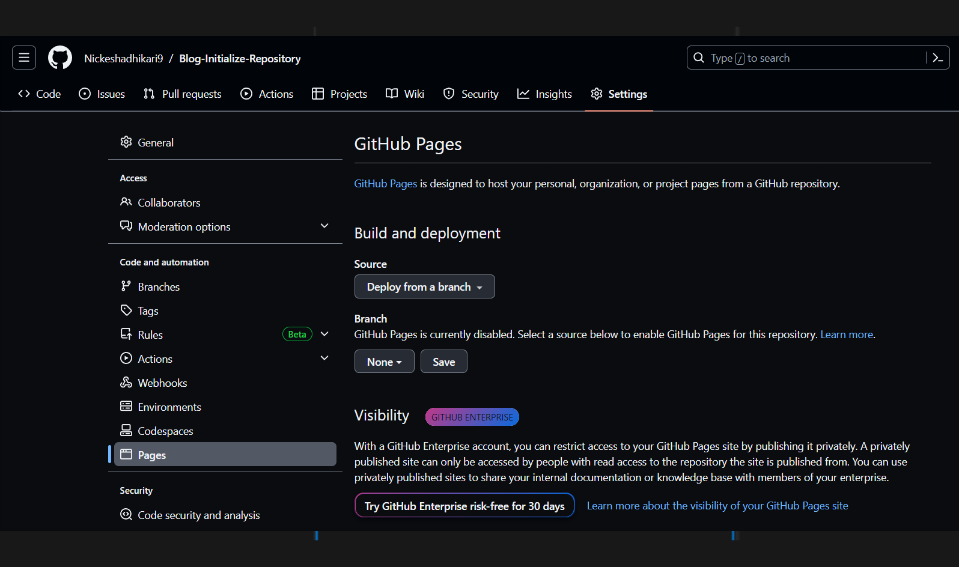The width and height of the screenshot is (959, 567).
Task: Open Tags settings page
Action: (225, 310)
